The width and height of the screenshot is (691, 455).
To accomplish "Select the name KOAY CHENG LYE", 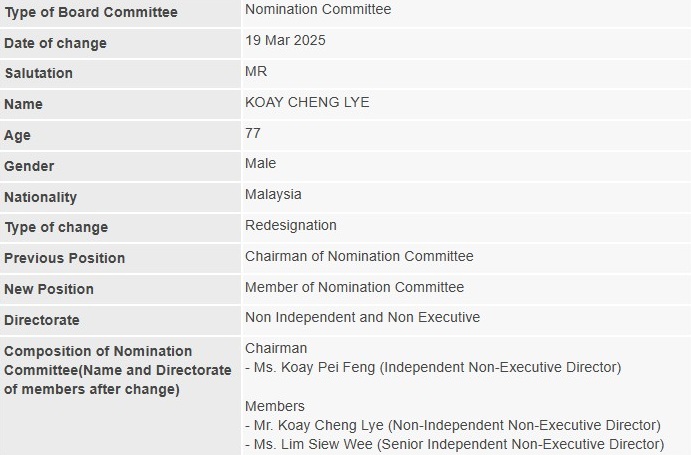I will point(307,102).
